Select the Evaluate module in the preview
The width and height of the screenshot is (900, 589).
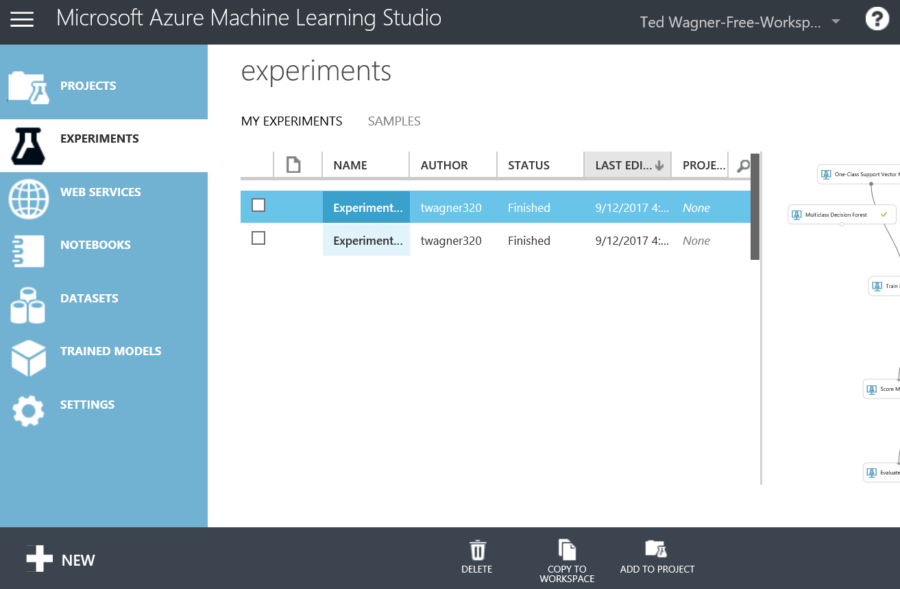(x=882, y=472)
